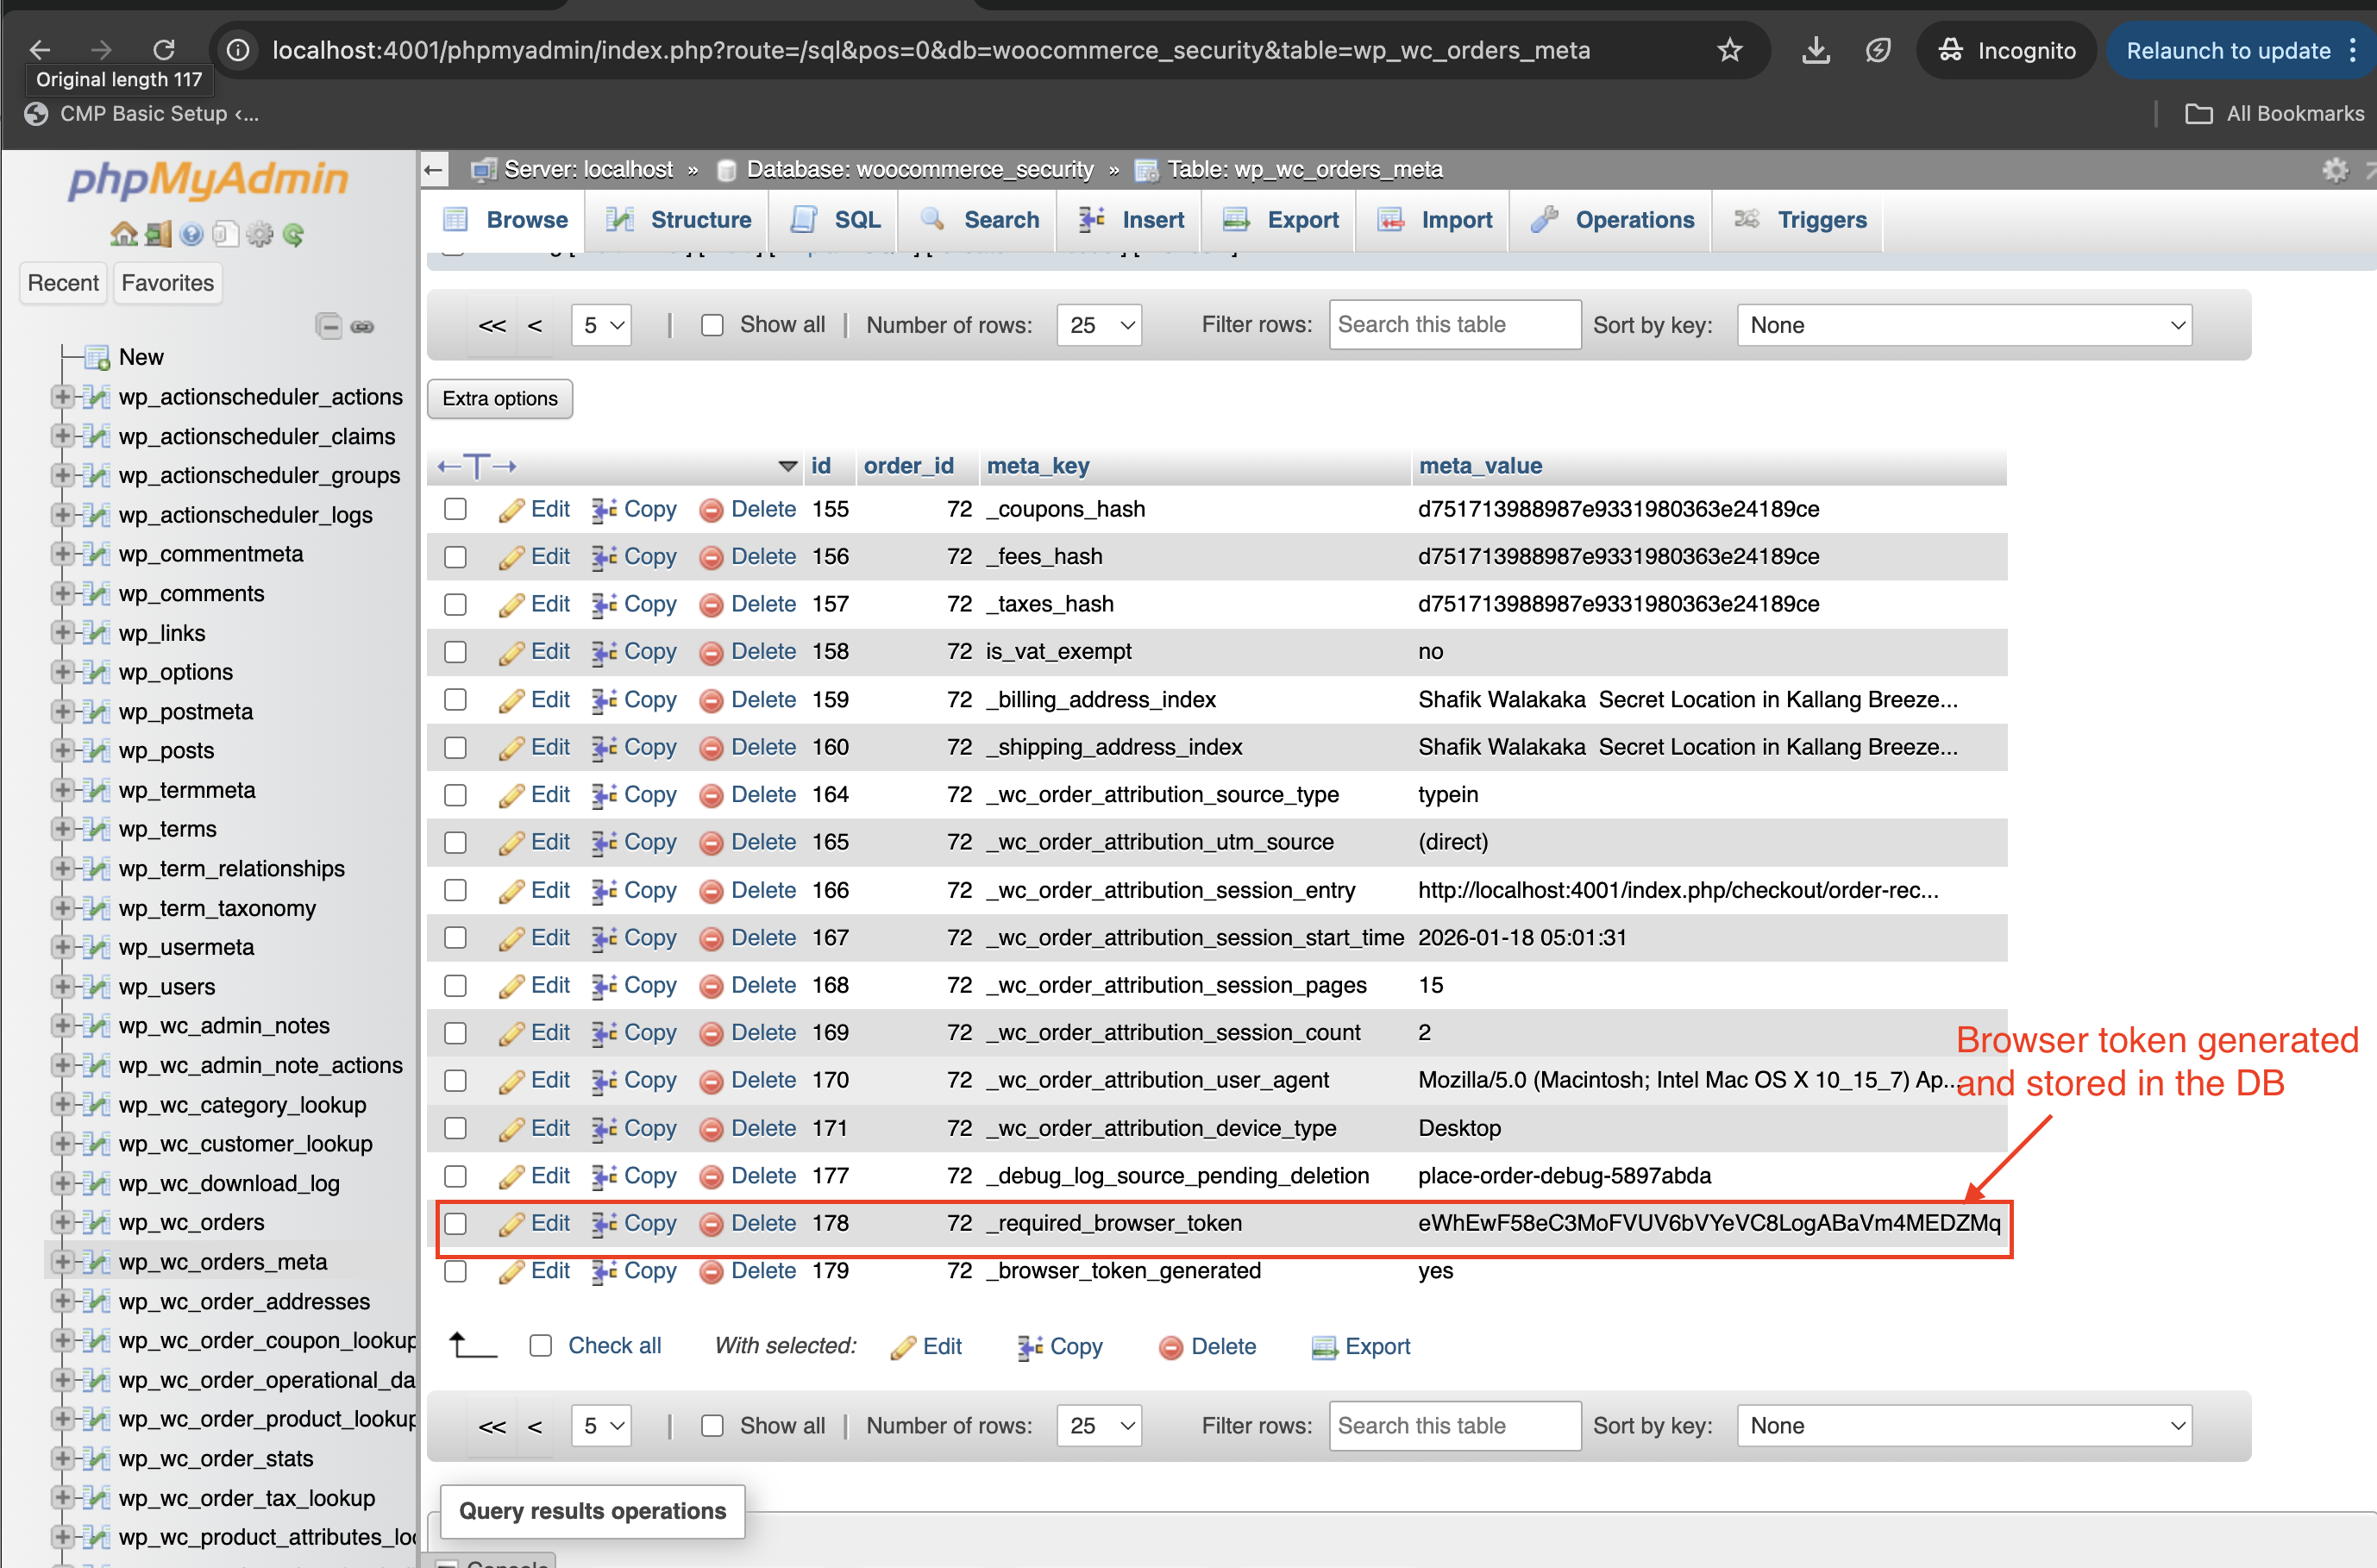Switch to the Structure tab
This screenshot has width=2377, height=1568.
[699, 220]
